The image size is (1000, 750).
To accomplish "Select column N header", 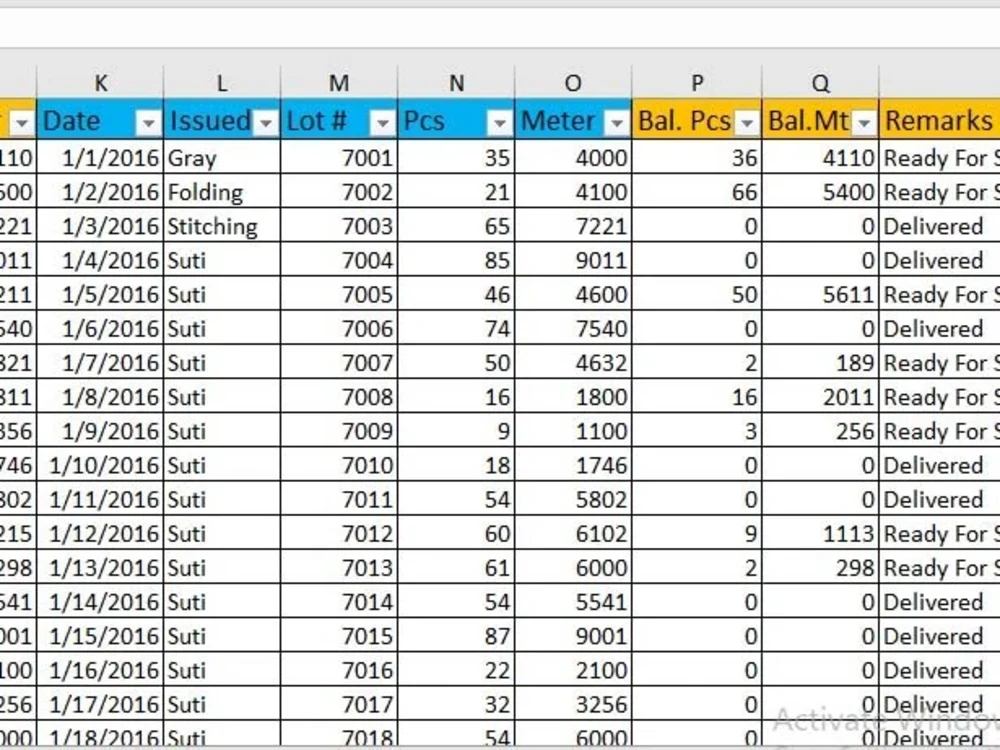I will pos(456,82).
